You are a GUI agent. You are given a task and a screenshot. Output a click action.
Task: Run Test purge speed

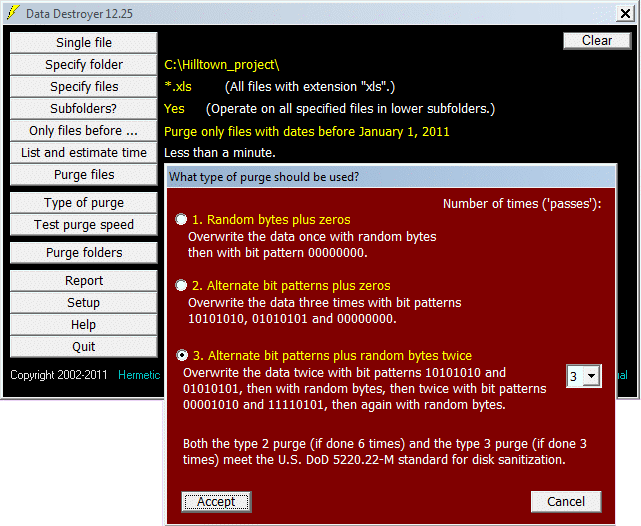click(x=83, y=225)
